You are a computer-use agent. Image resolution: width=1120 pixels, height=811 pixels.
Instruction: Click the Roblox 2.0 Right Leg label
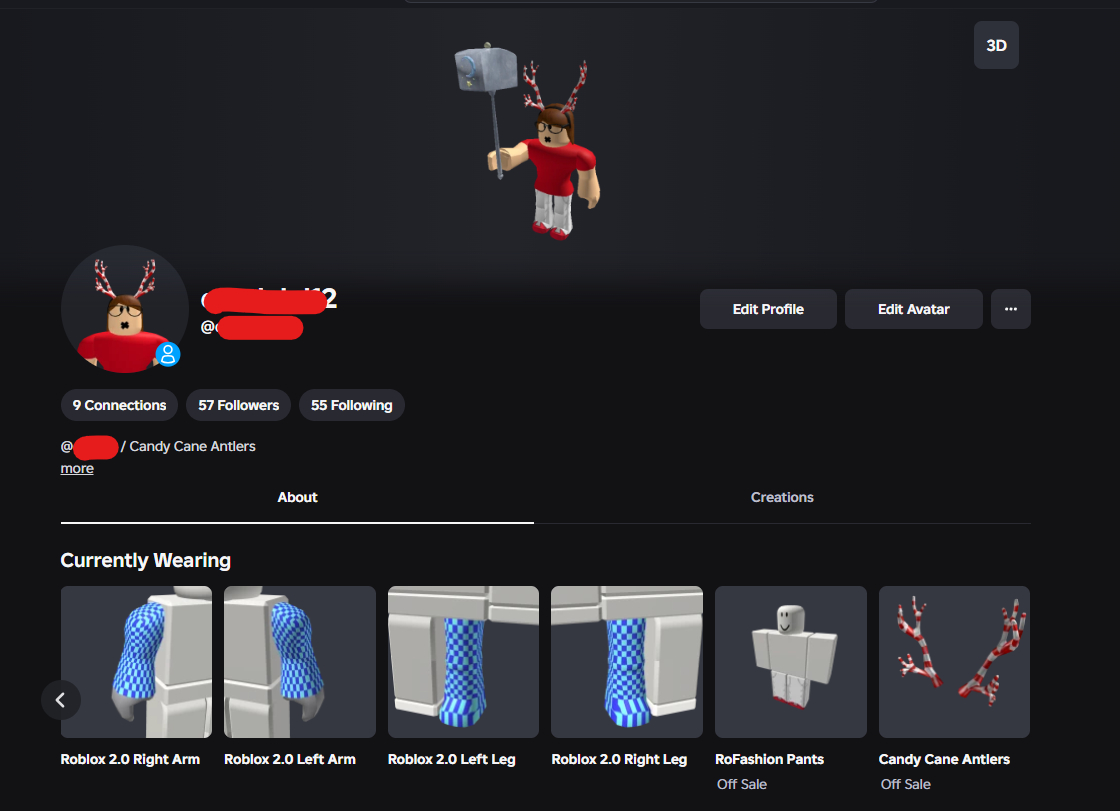click(619, 760)
